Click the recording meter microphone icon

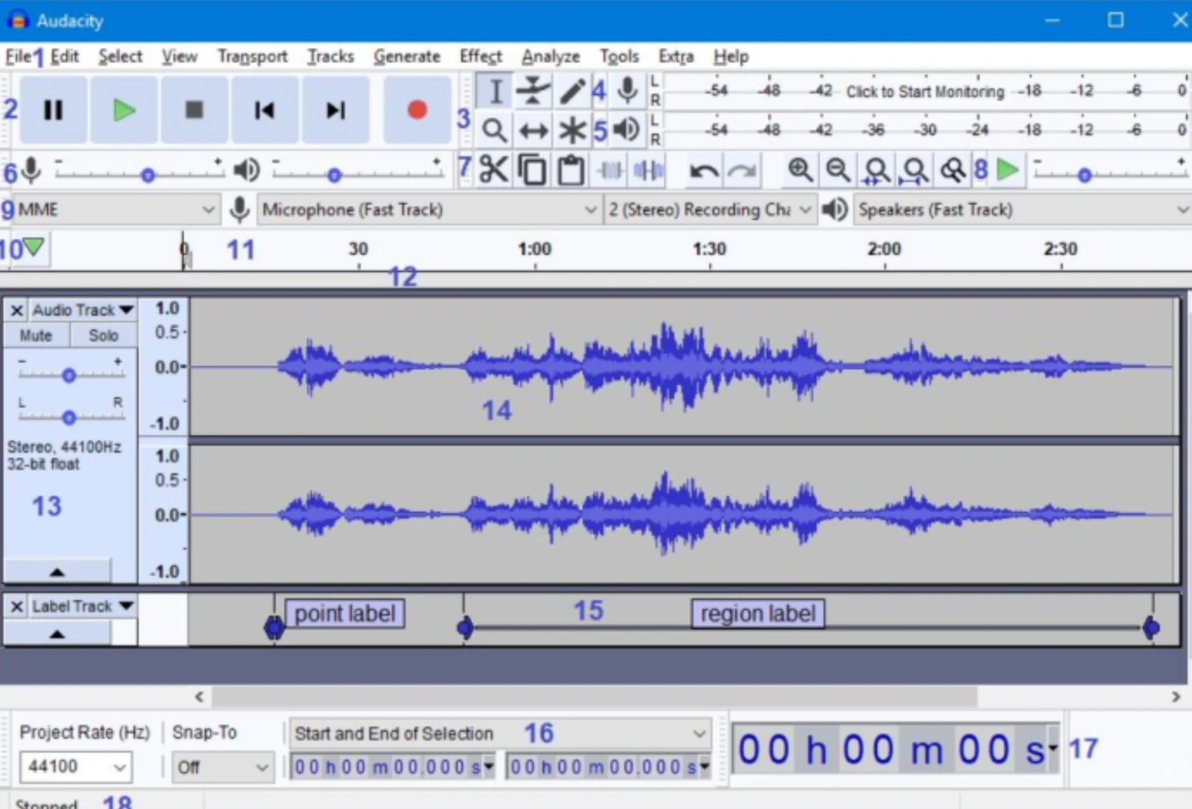pos(627,90)
